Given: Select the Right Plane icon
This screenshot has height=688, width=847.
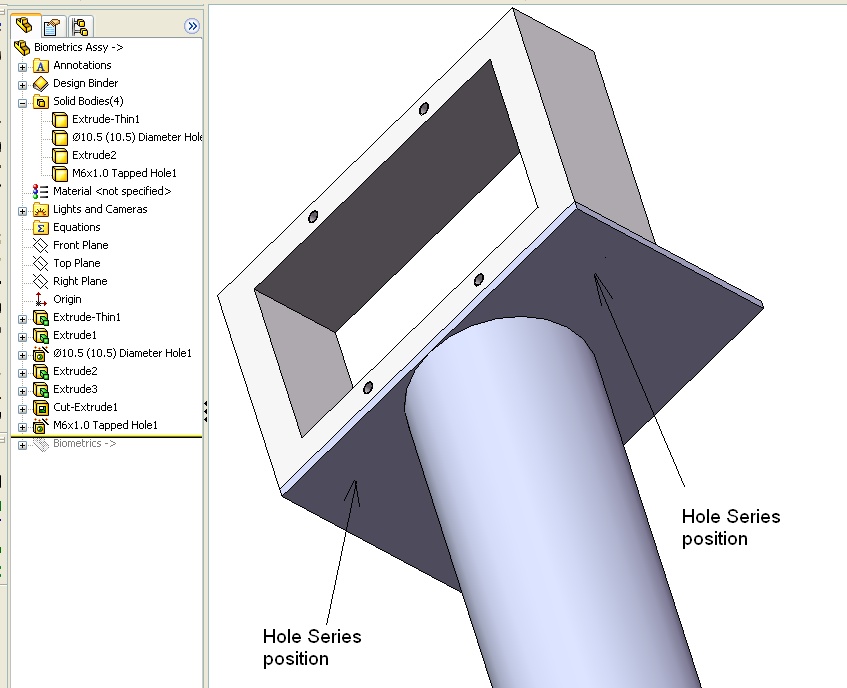Looking at the screenshot, I should tap(41, 281).
